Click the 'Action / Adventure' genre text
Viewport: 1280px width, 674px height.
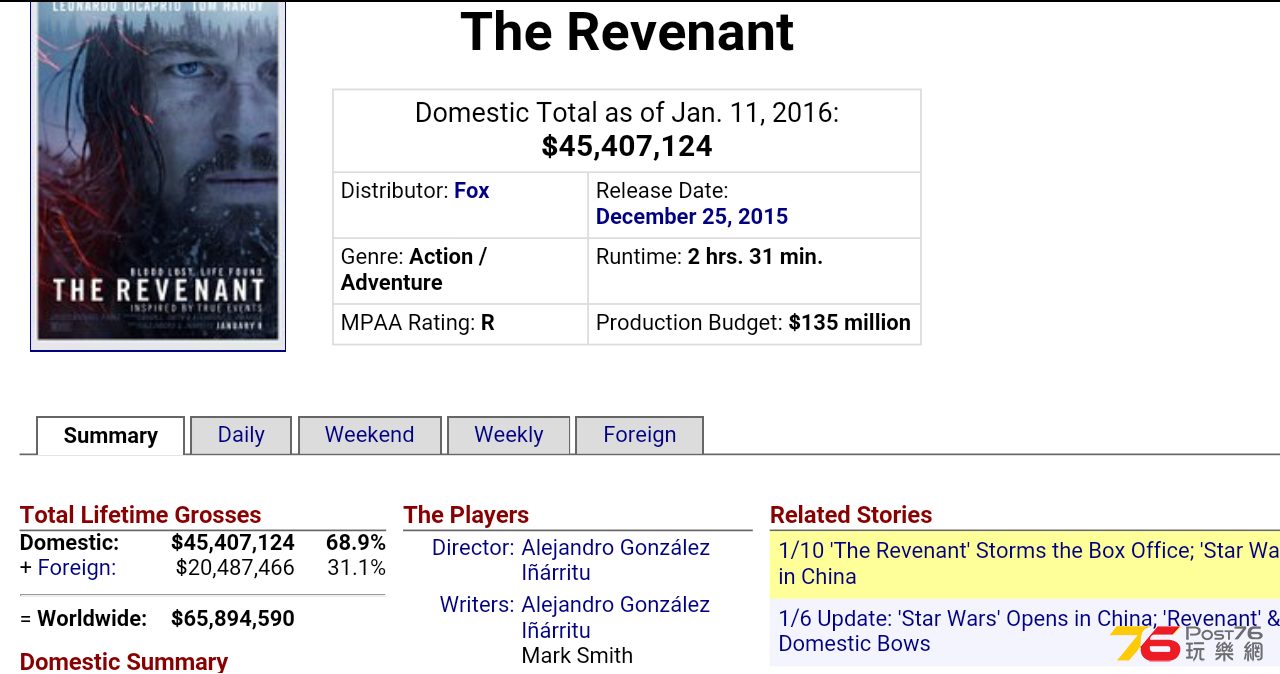pos(414,270)
